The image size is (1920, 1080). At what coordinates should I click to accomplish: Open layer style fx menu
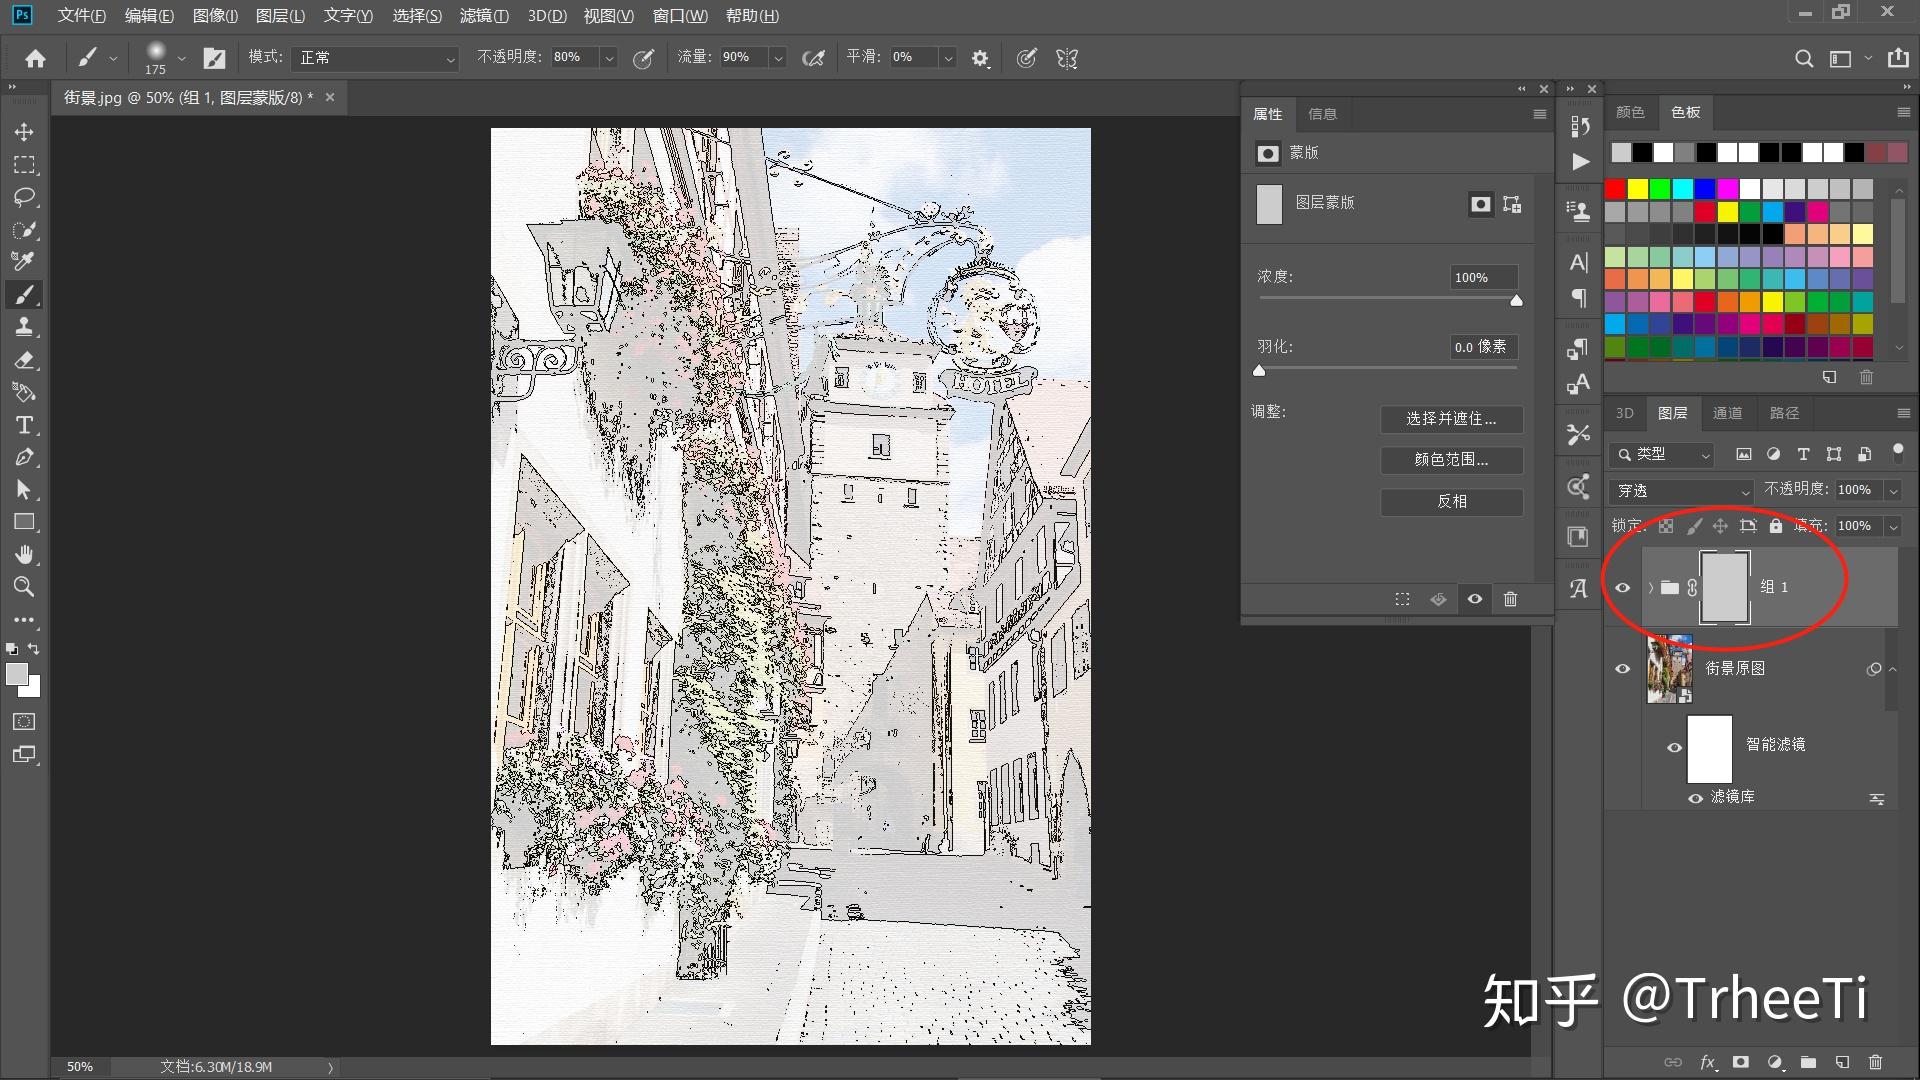coord(1708,1062)
